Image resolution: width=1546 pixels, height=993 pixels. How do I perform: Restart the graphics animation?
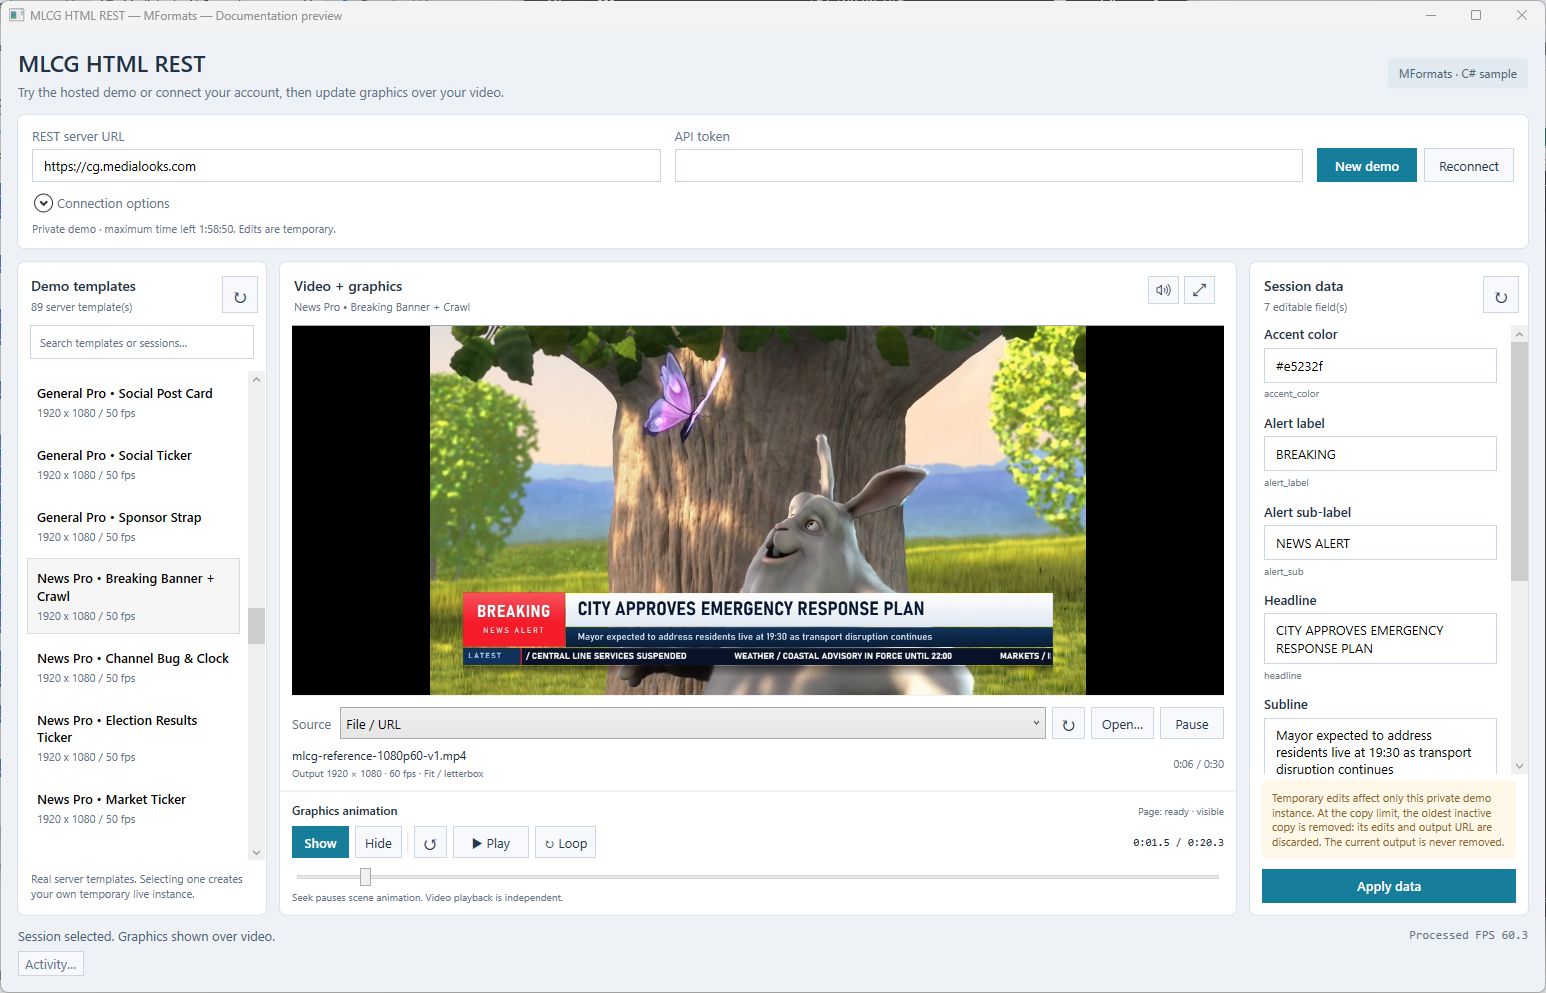coord(429,843)
